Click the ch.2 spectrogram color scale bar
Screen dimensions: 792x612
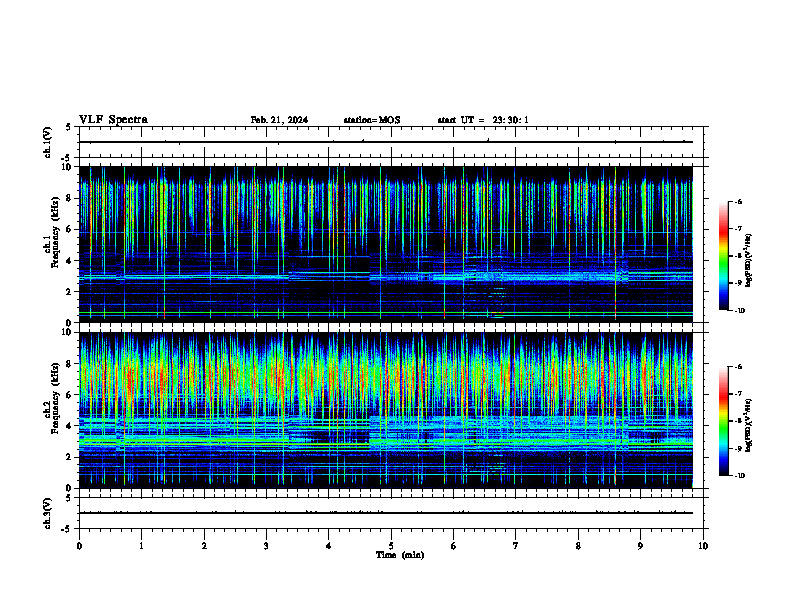pyautogui.click(x=723, y=421)
